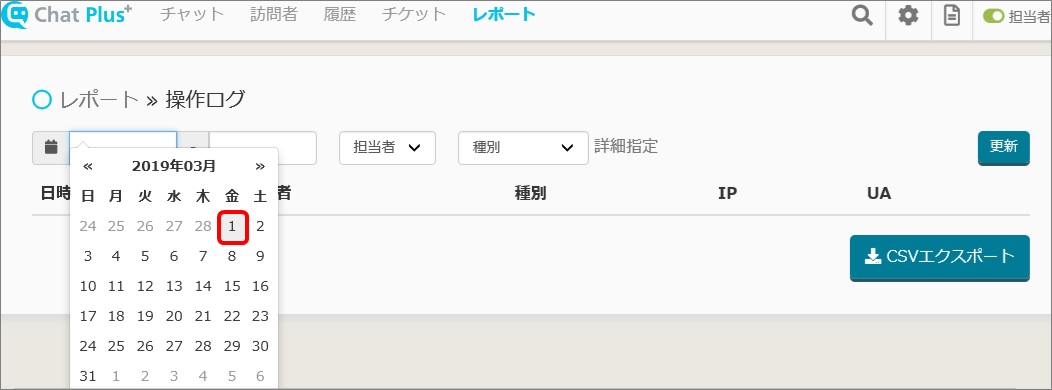This screenshot has width=1052, height=390.
Task: Click the end date input field
Action: click(x=262, y=148)
